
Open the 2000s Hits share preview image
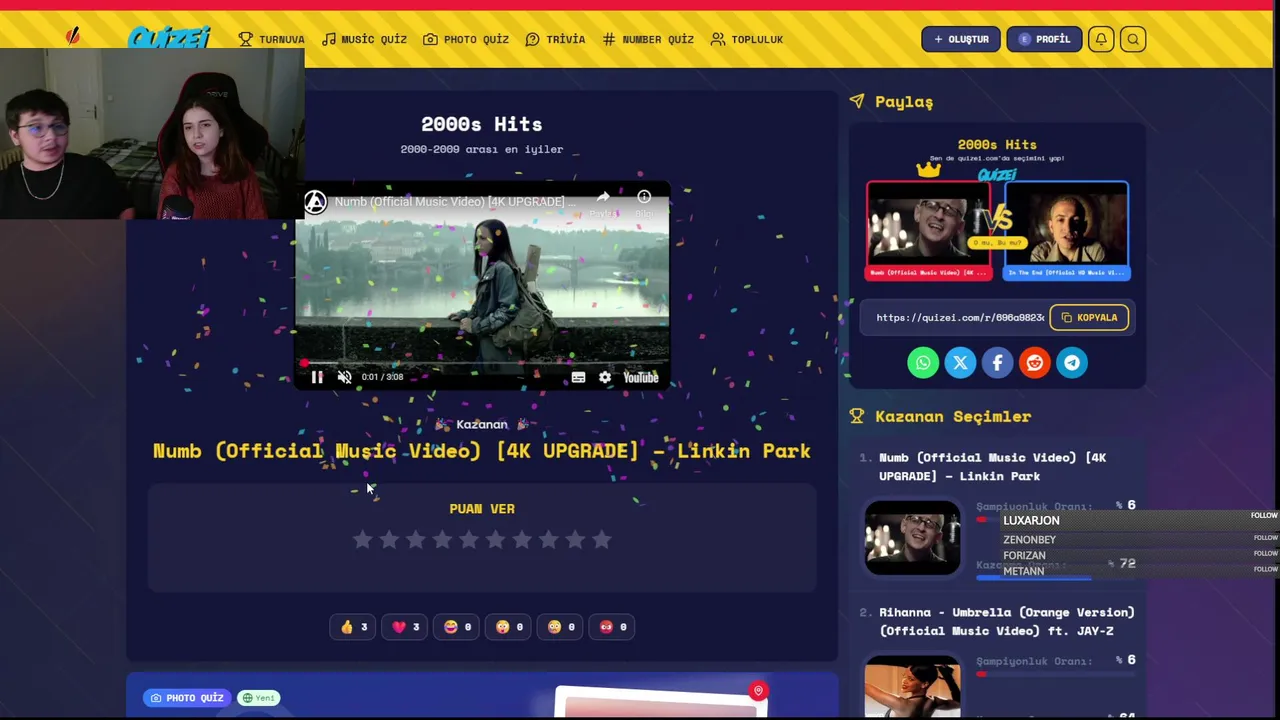(997, 209)
